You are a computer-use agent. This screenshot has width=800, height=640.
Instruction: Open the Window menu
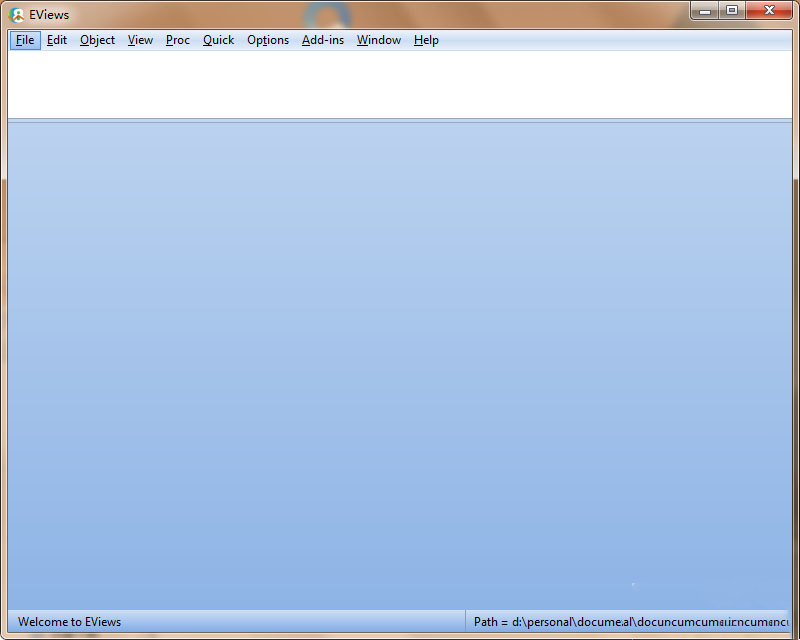coord(378,40)
